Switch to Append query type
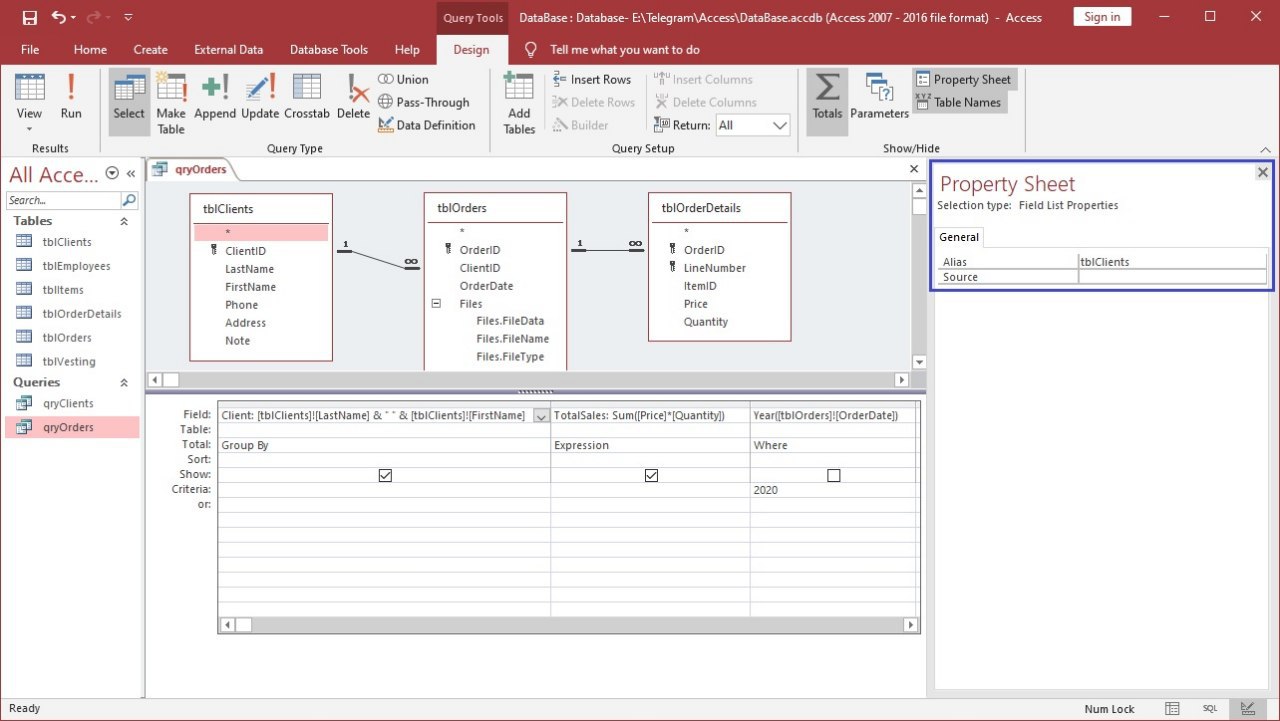Viewport: 1280px width, 721px height. pyautogui.click(x=215, y=97)
